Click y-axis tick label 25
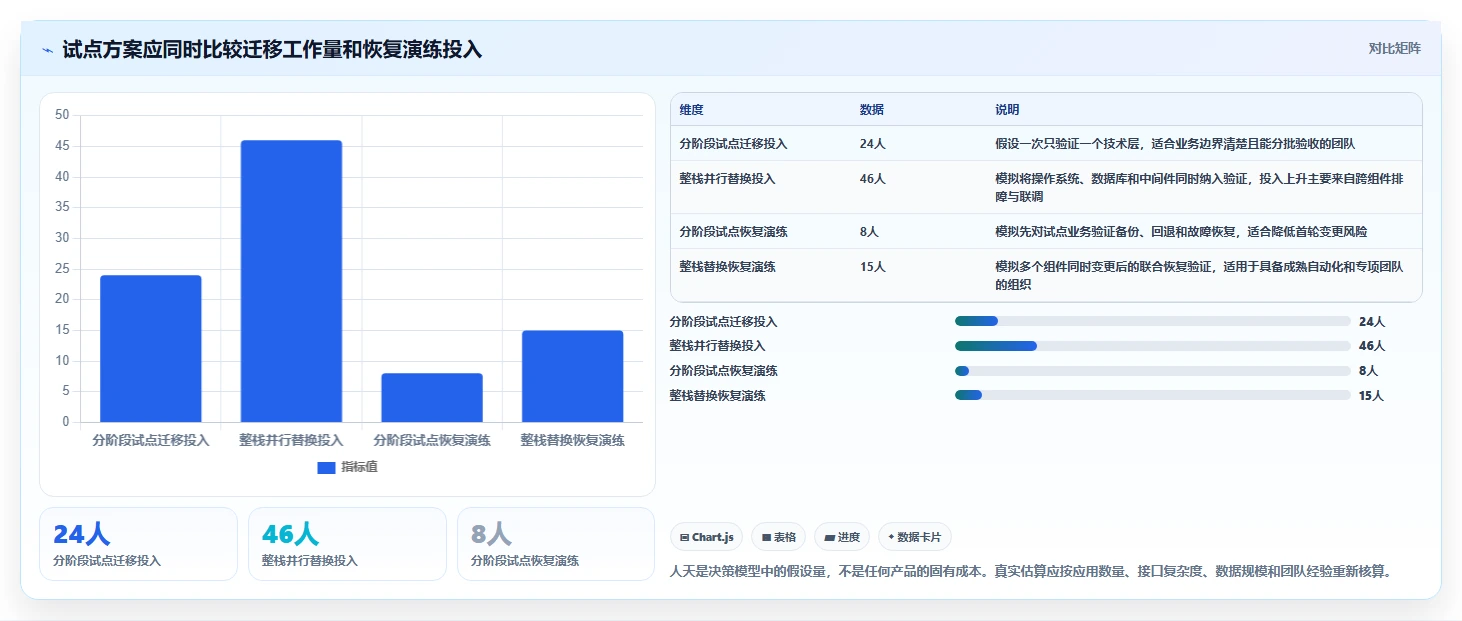Screen dimensions: 1462x621 click(x=62, y=269)
